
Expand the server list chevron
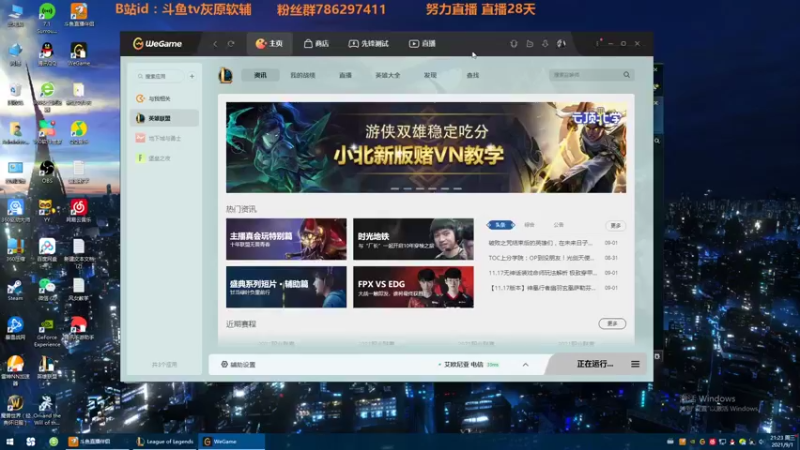coord(526,364)
